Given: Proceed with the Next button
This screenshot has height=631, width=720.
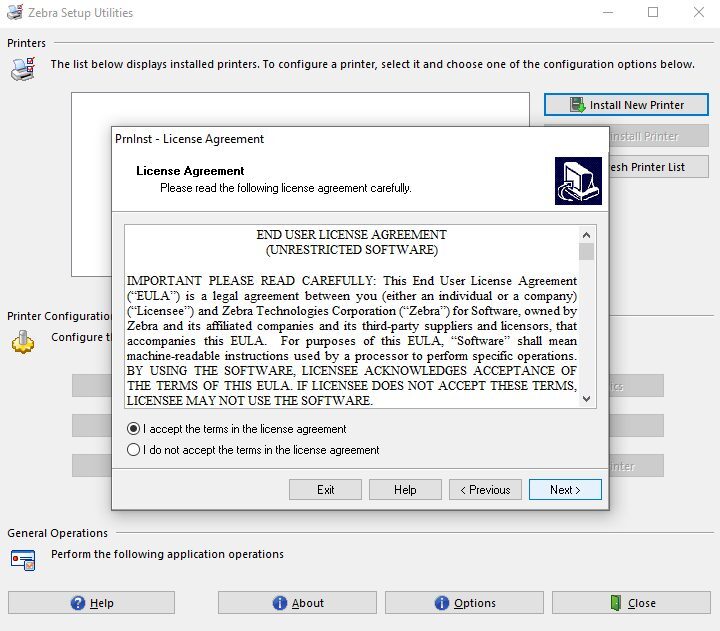Looking at the screenshot, I should (565, 490).
